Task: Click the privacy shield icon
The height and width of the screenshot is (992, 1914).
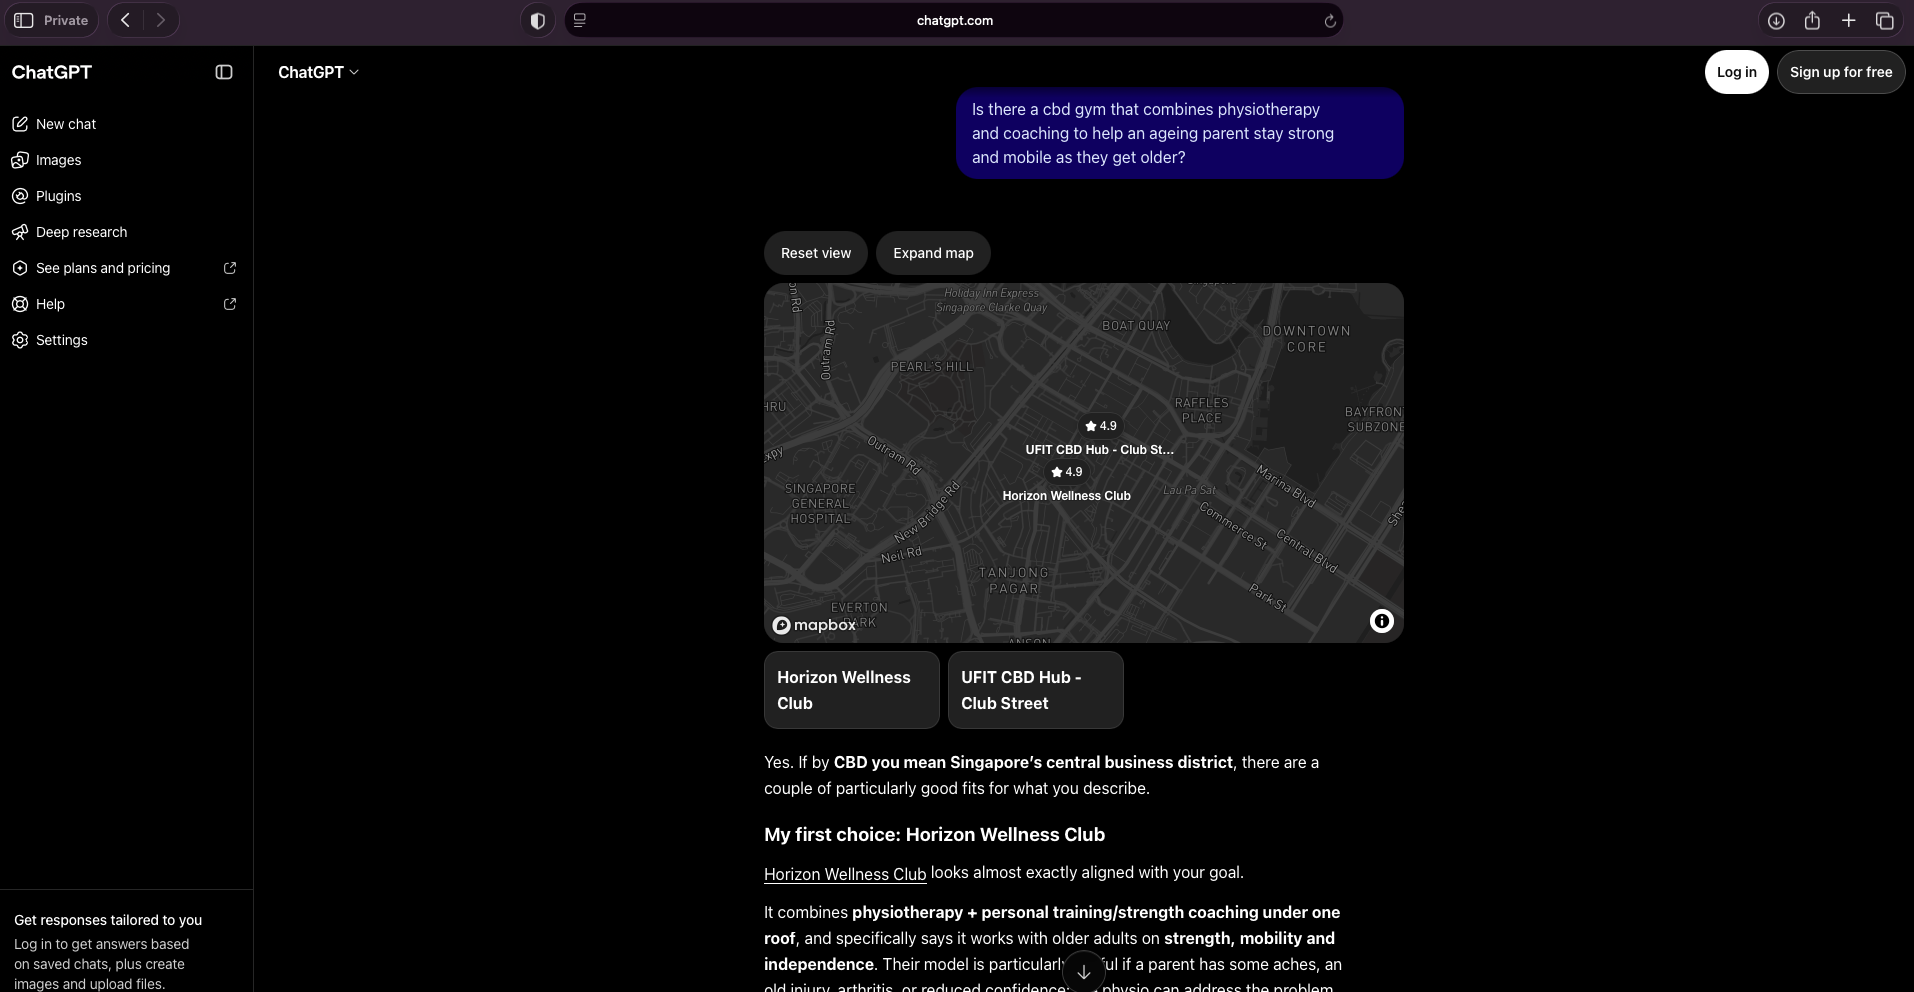Action: coord(538,20)
